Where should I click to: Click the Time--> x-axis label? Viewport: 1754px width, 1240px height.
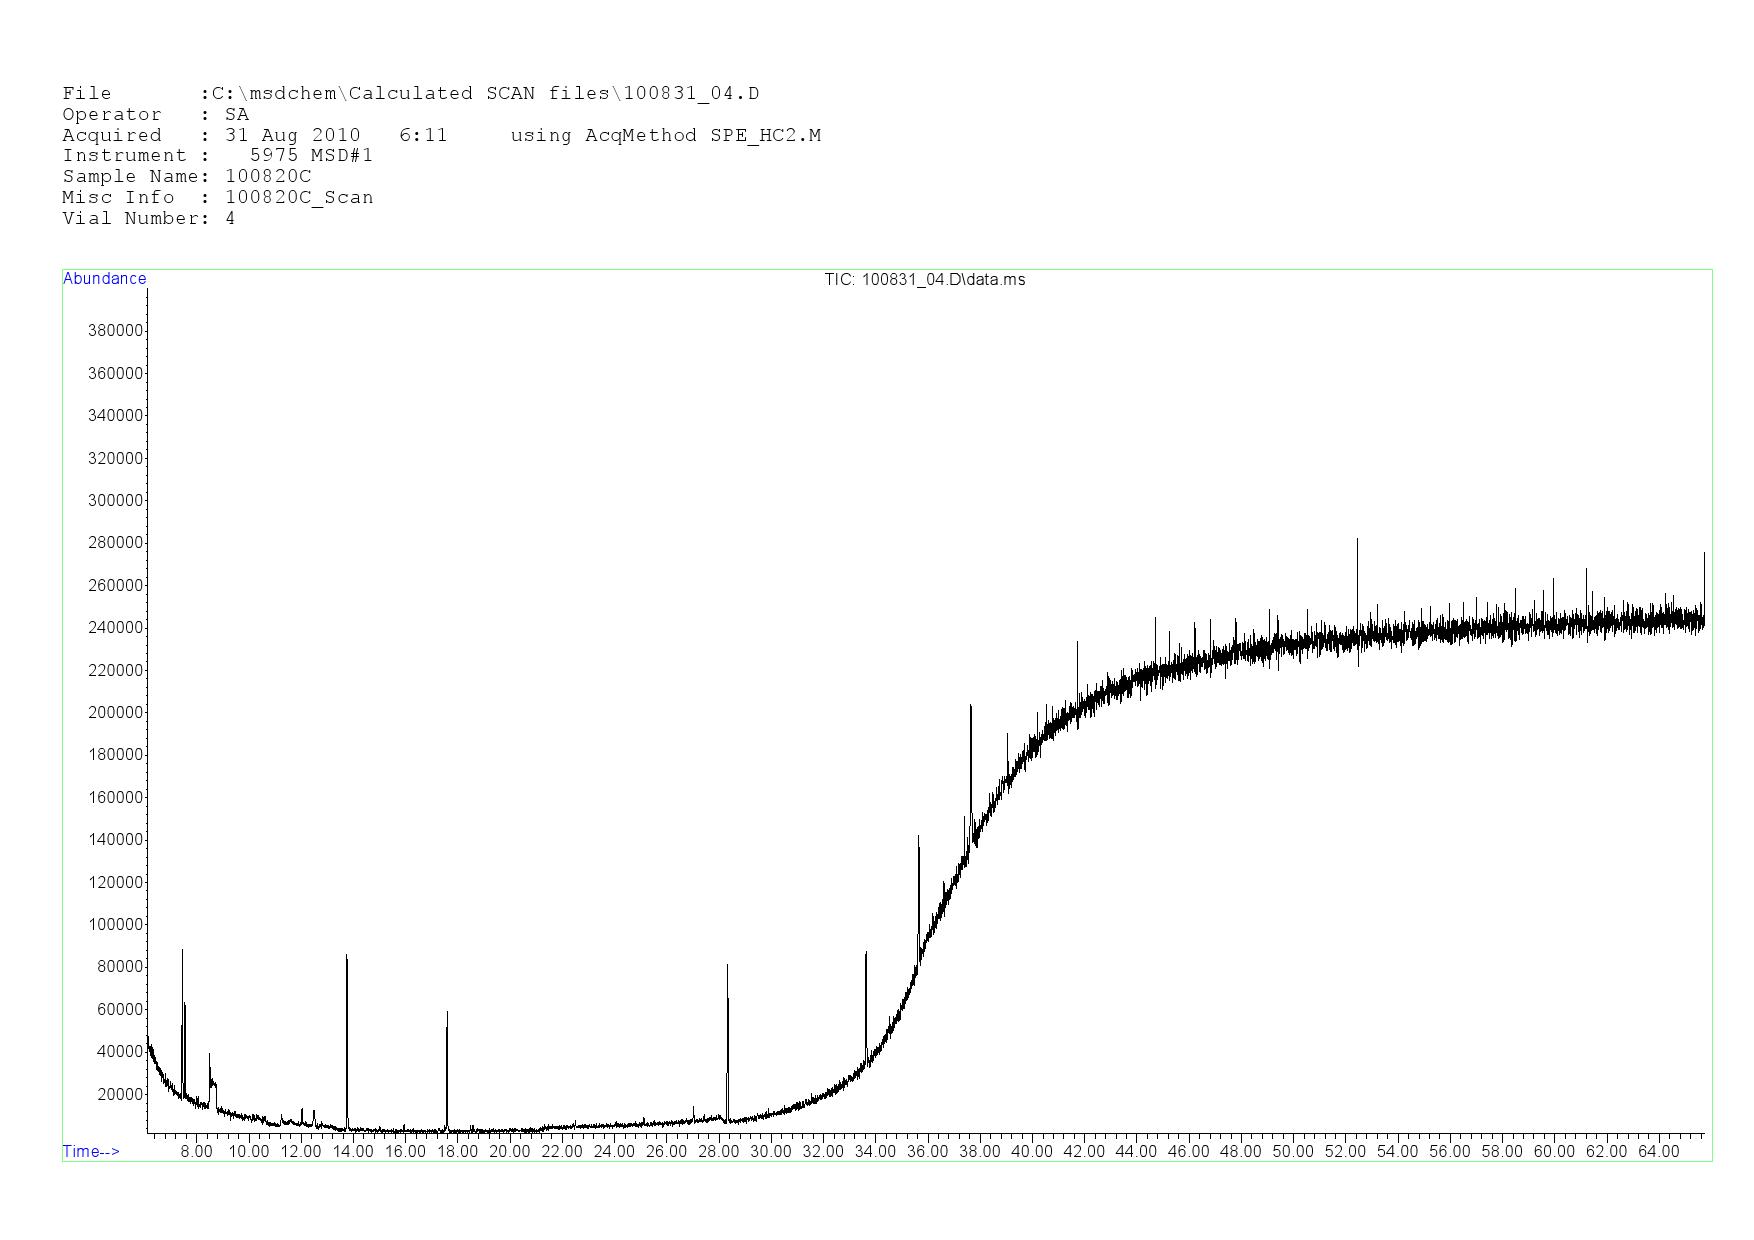91,1151
